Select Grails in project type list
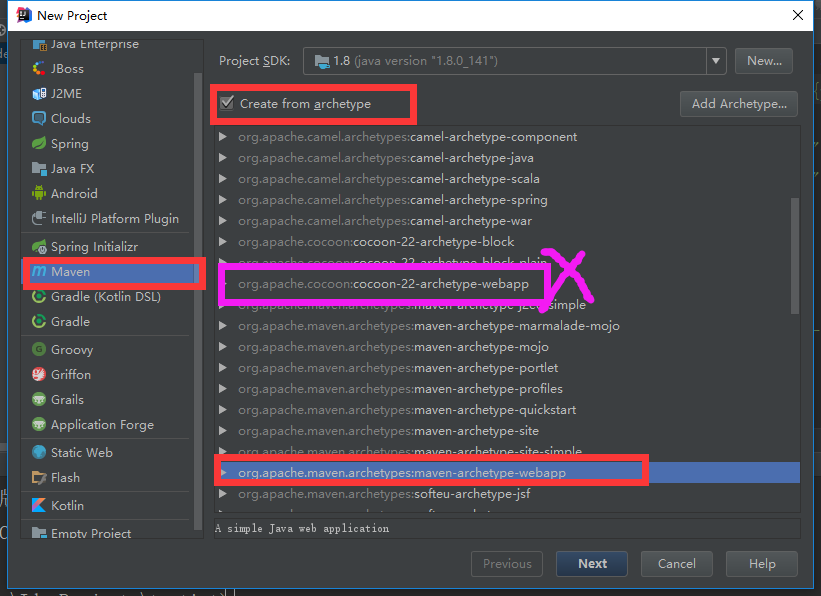 coord(107,400)
